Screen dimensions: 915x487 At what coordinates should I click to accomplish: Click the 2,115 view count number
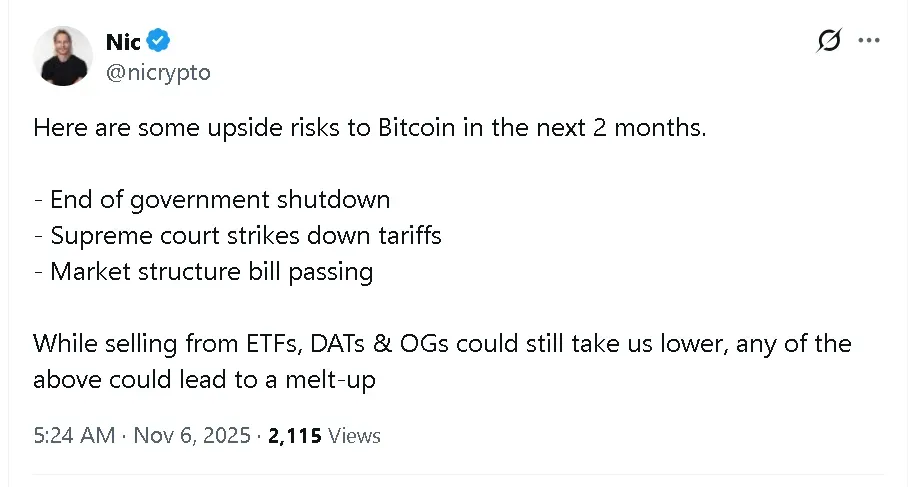tap(295, 435)
